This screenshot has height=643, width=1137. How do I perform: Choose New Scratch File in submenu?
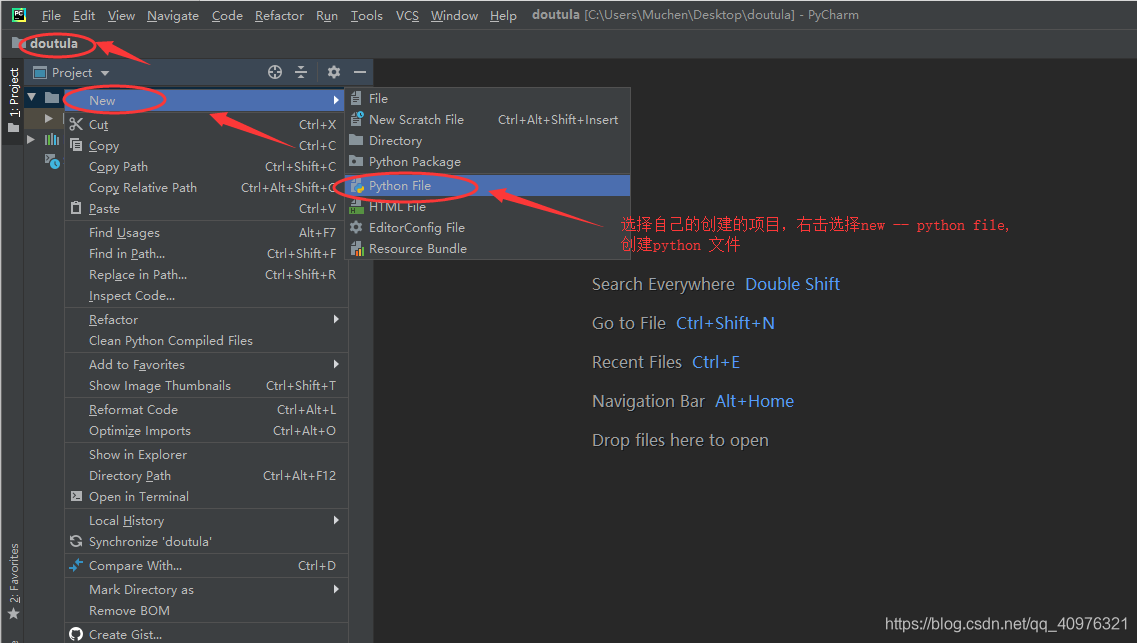pos(488,119)
